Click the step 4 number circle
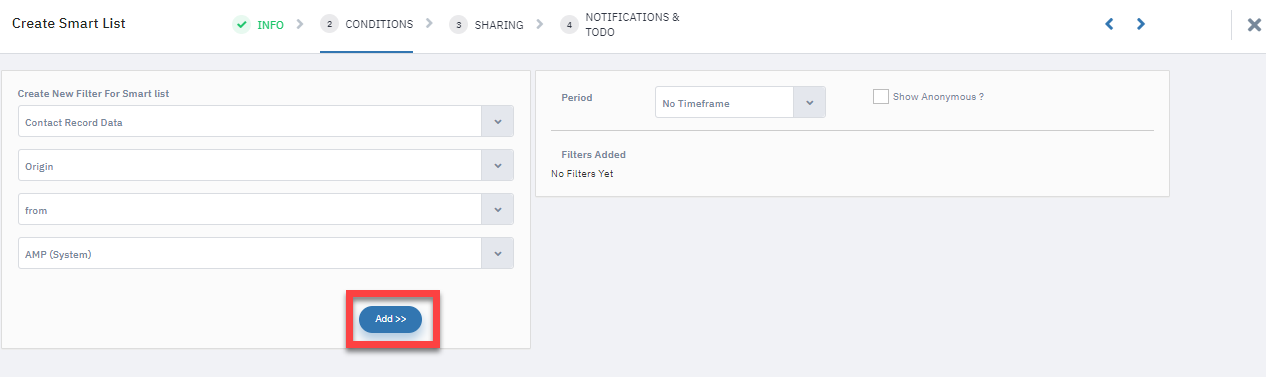 click(x=569, y=25)
